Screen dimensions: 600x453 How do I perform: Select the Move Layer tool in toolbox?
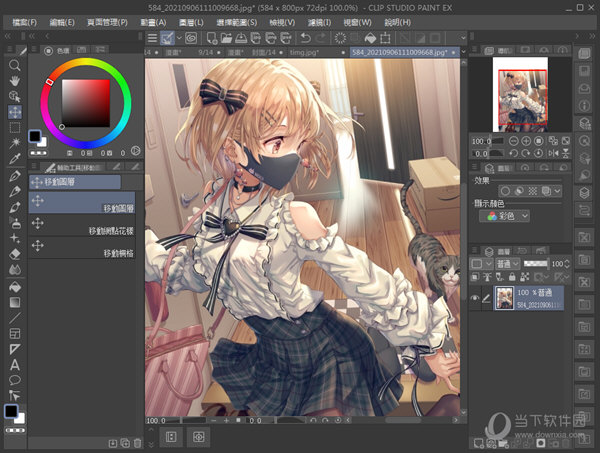pos(15,112)
